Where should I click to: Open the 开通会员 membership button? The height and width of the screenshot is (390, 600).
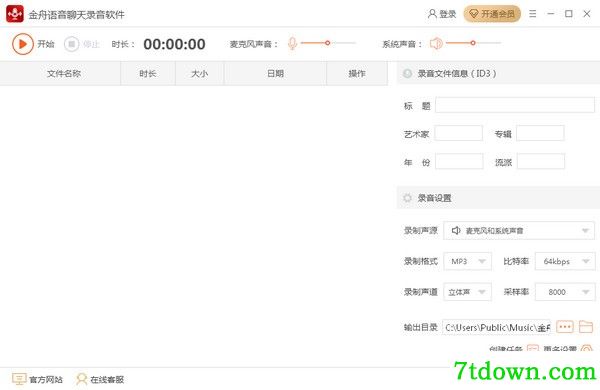(x=492, y=14)
